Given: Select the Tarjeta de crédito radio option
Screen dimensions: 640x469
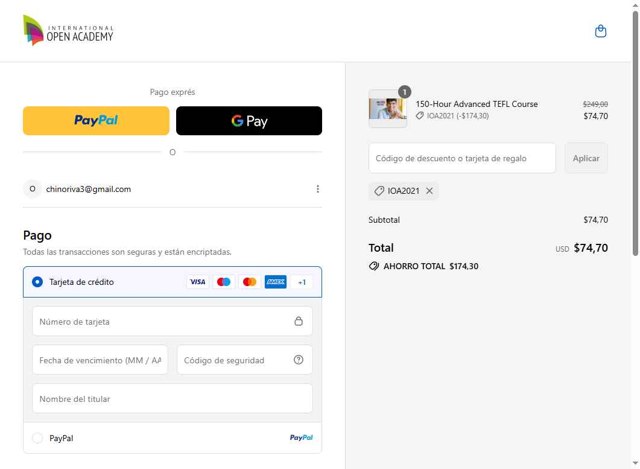Looking at the screenshot, I should (37, 282).
